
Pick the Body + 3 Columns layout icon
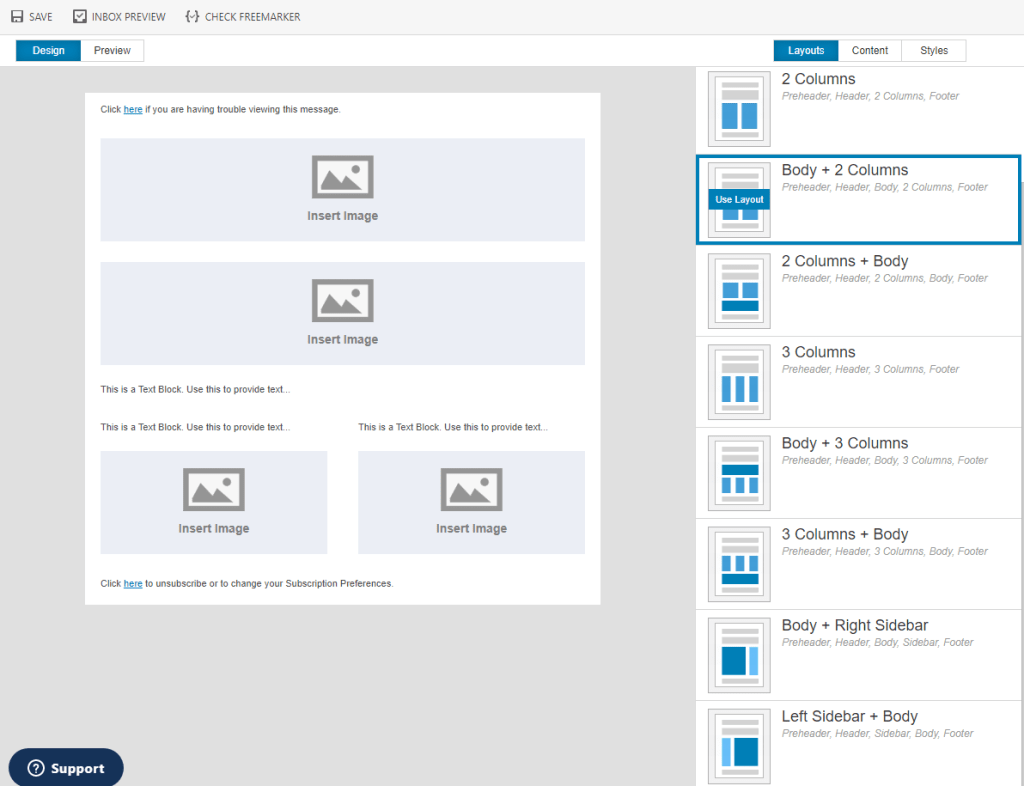point(739,472)
